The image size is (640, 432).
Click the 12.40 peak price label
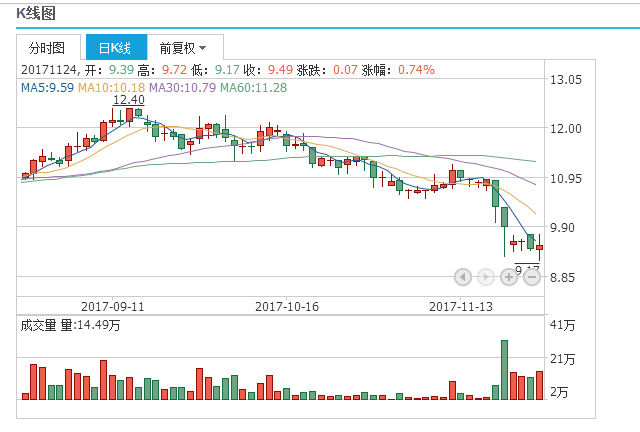(x=129, y=100)
